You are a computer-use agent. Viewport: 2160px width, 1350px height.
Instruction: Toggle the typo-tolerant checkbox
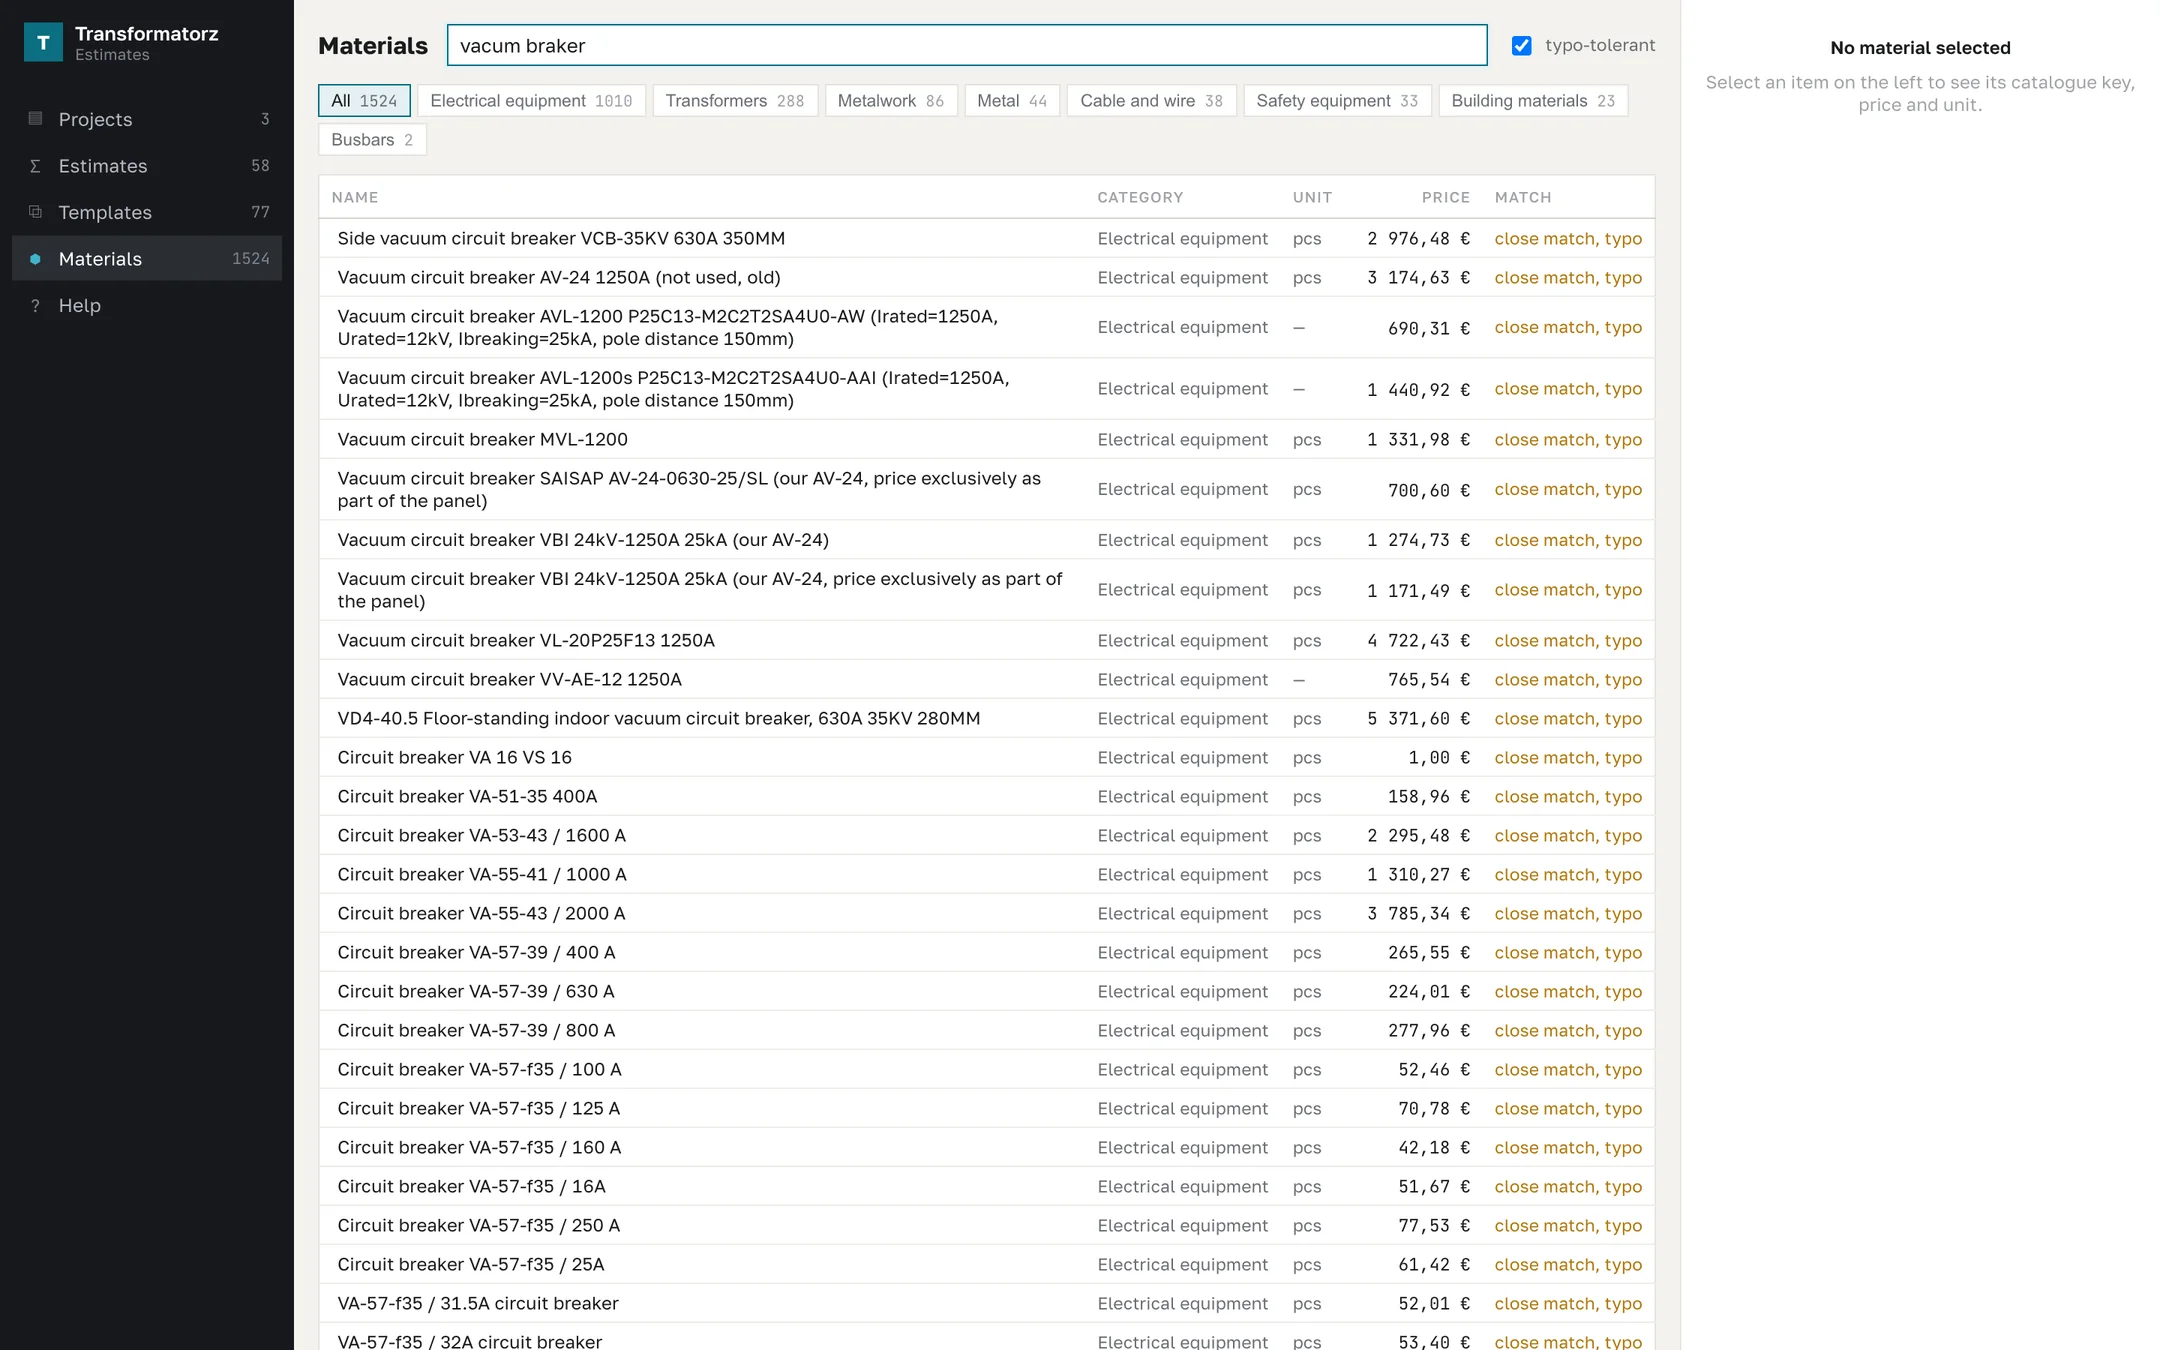point(1521,45)
